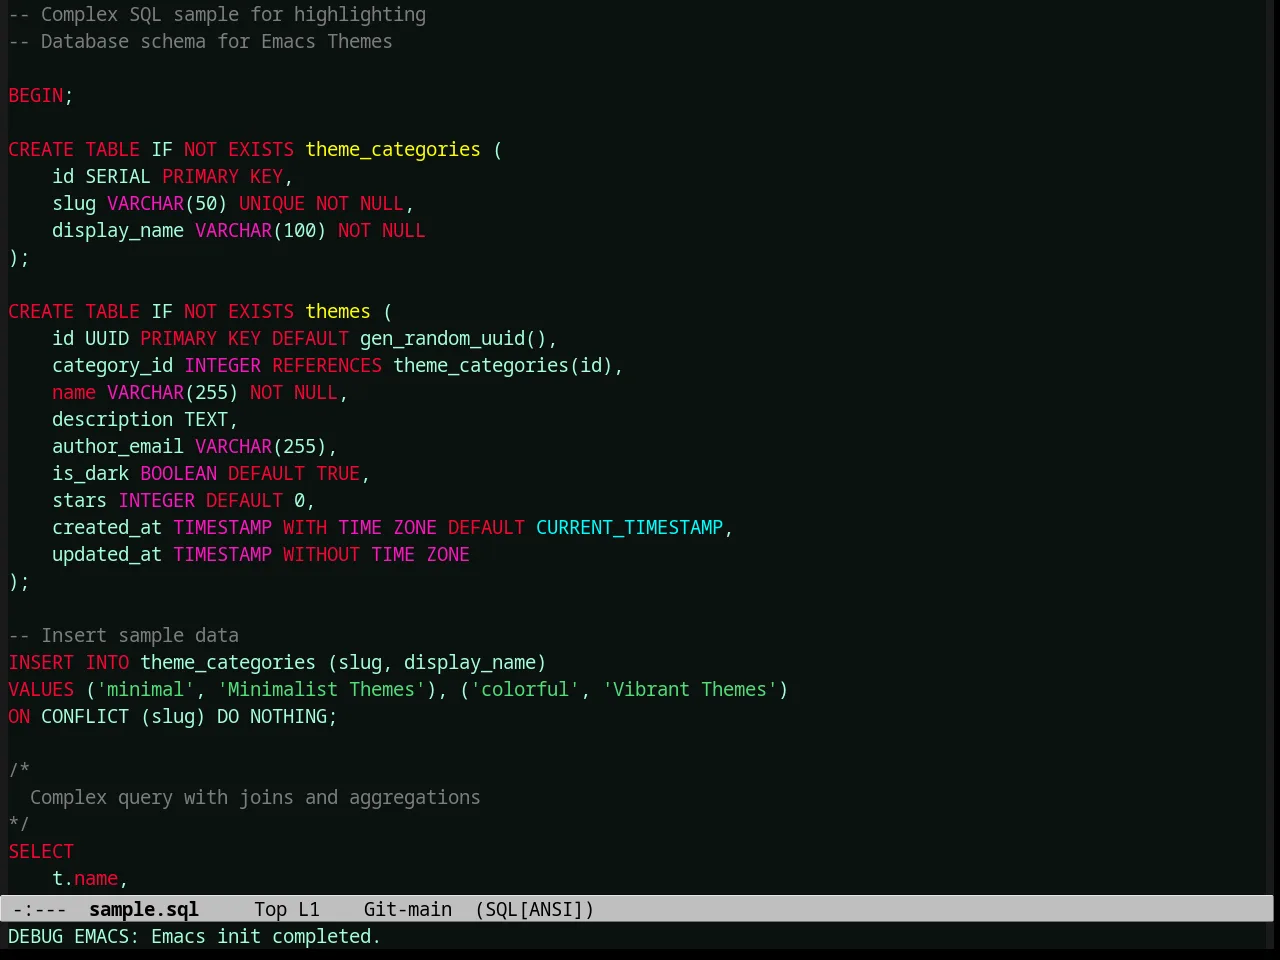Viewport: 1280px width, 960px height.
Task: Click Git-main version control indicator
Action: coord(408,909)
